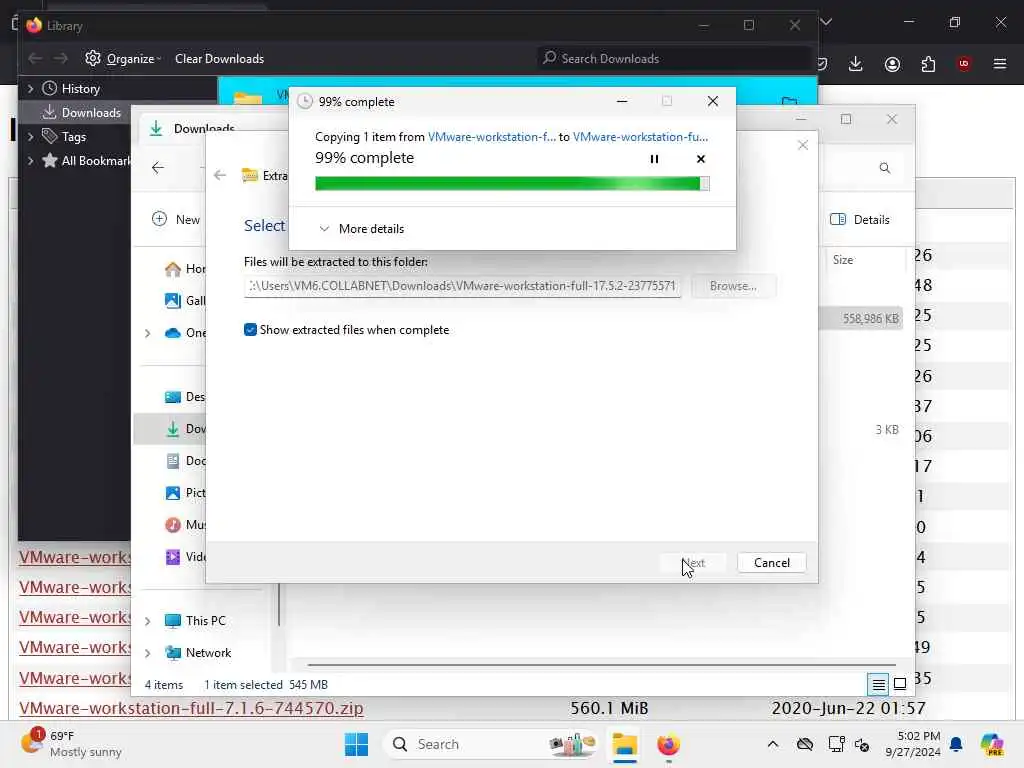Open Desktop in Explorer sidebar

(x=185, y=396)
